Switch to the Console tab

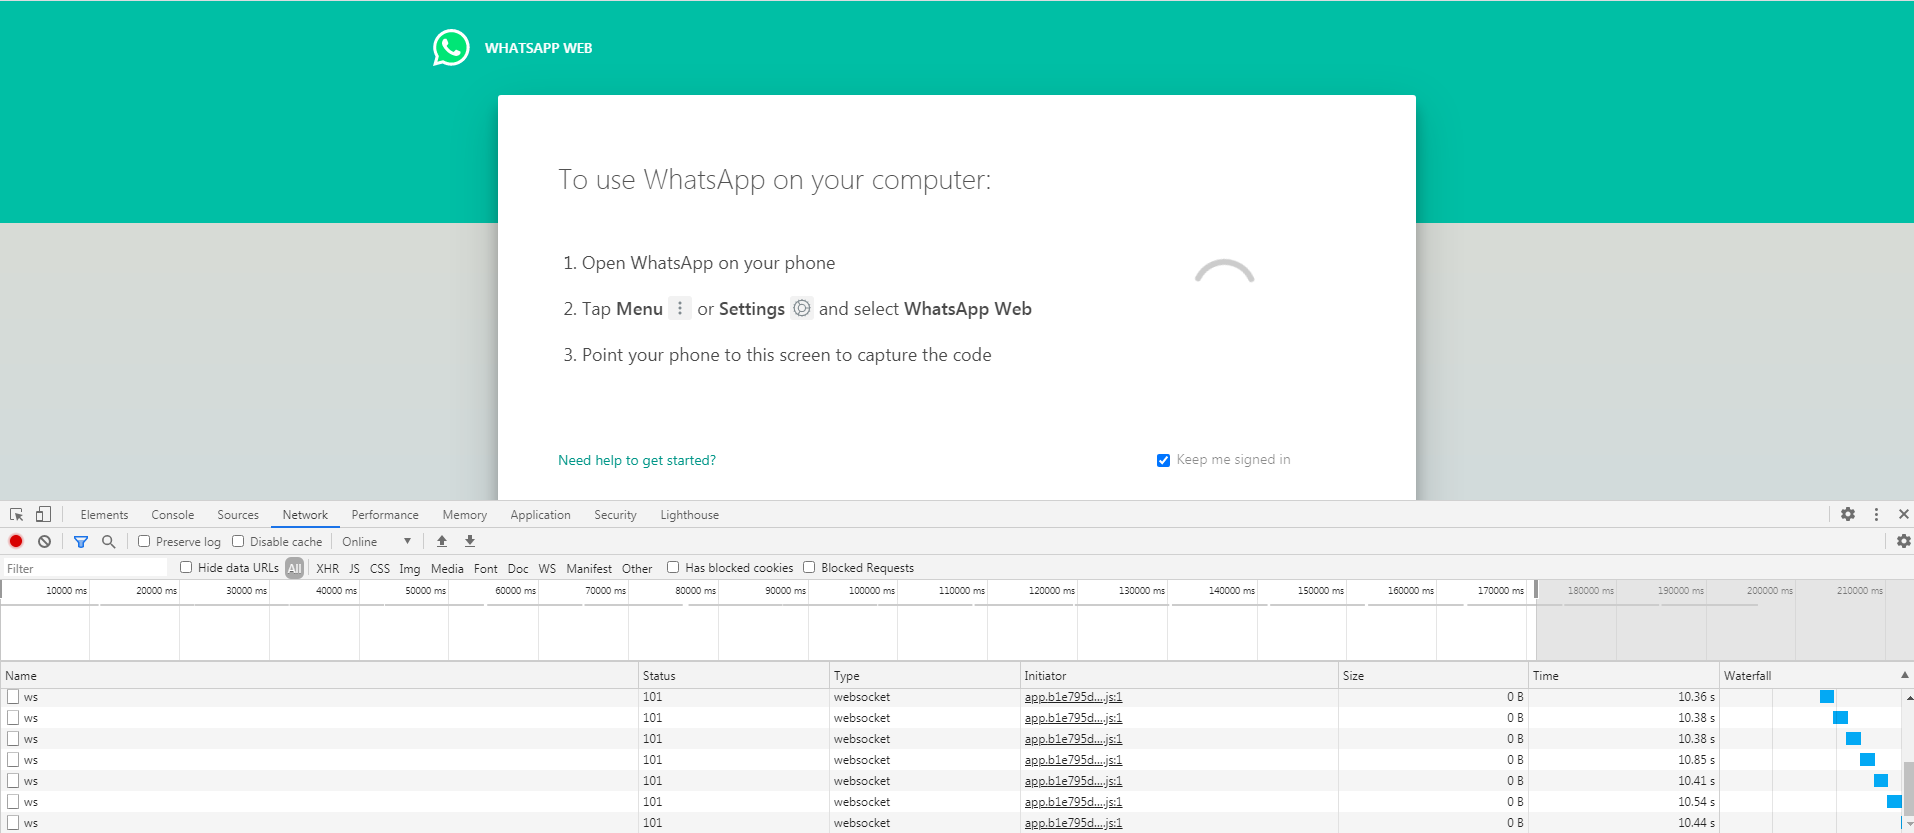pyautogui.click(x=172, y=515)
